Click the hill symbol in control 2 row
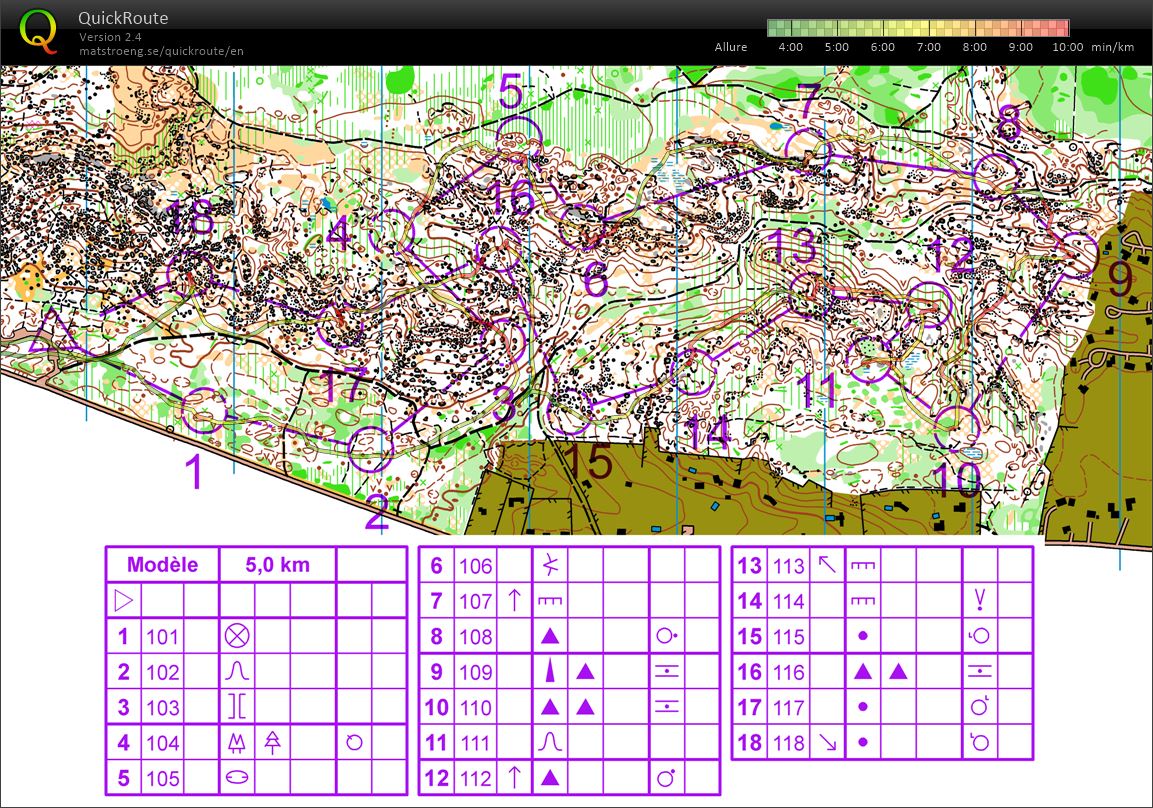The width and height of the screenshot is (1153, 808). point(237,672)
